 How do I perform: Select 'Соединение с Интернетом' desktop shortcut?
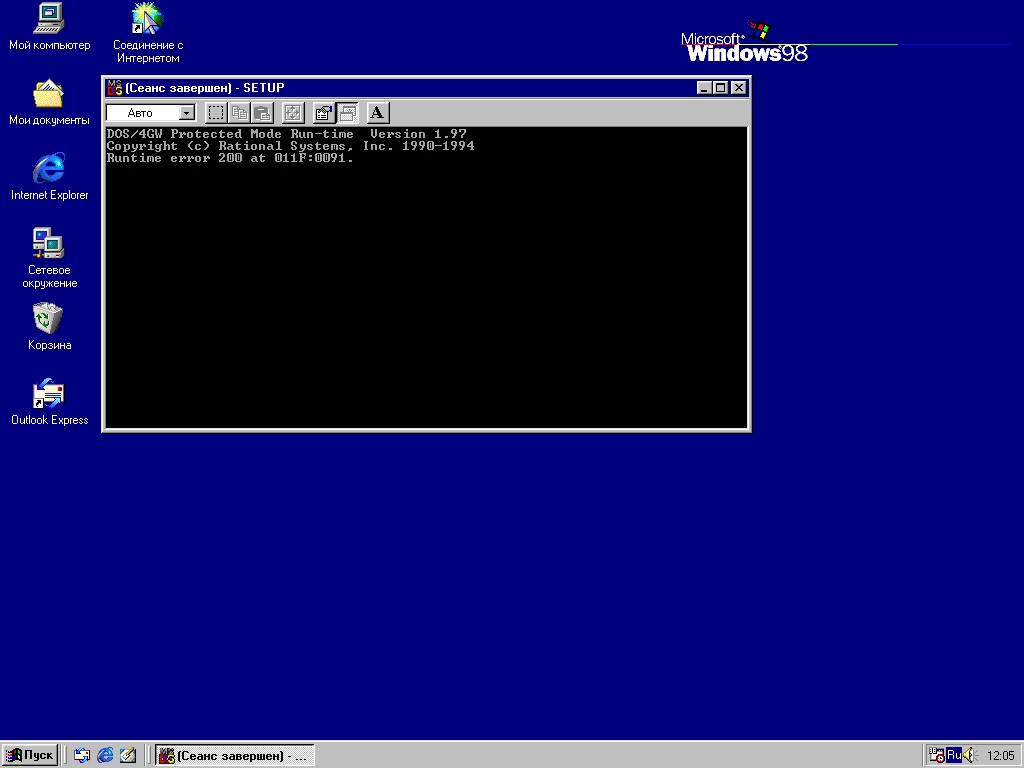[x=148, y=33]
